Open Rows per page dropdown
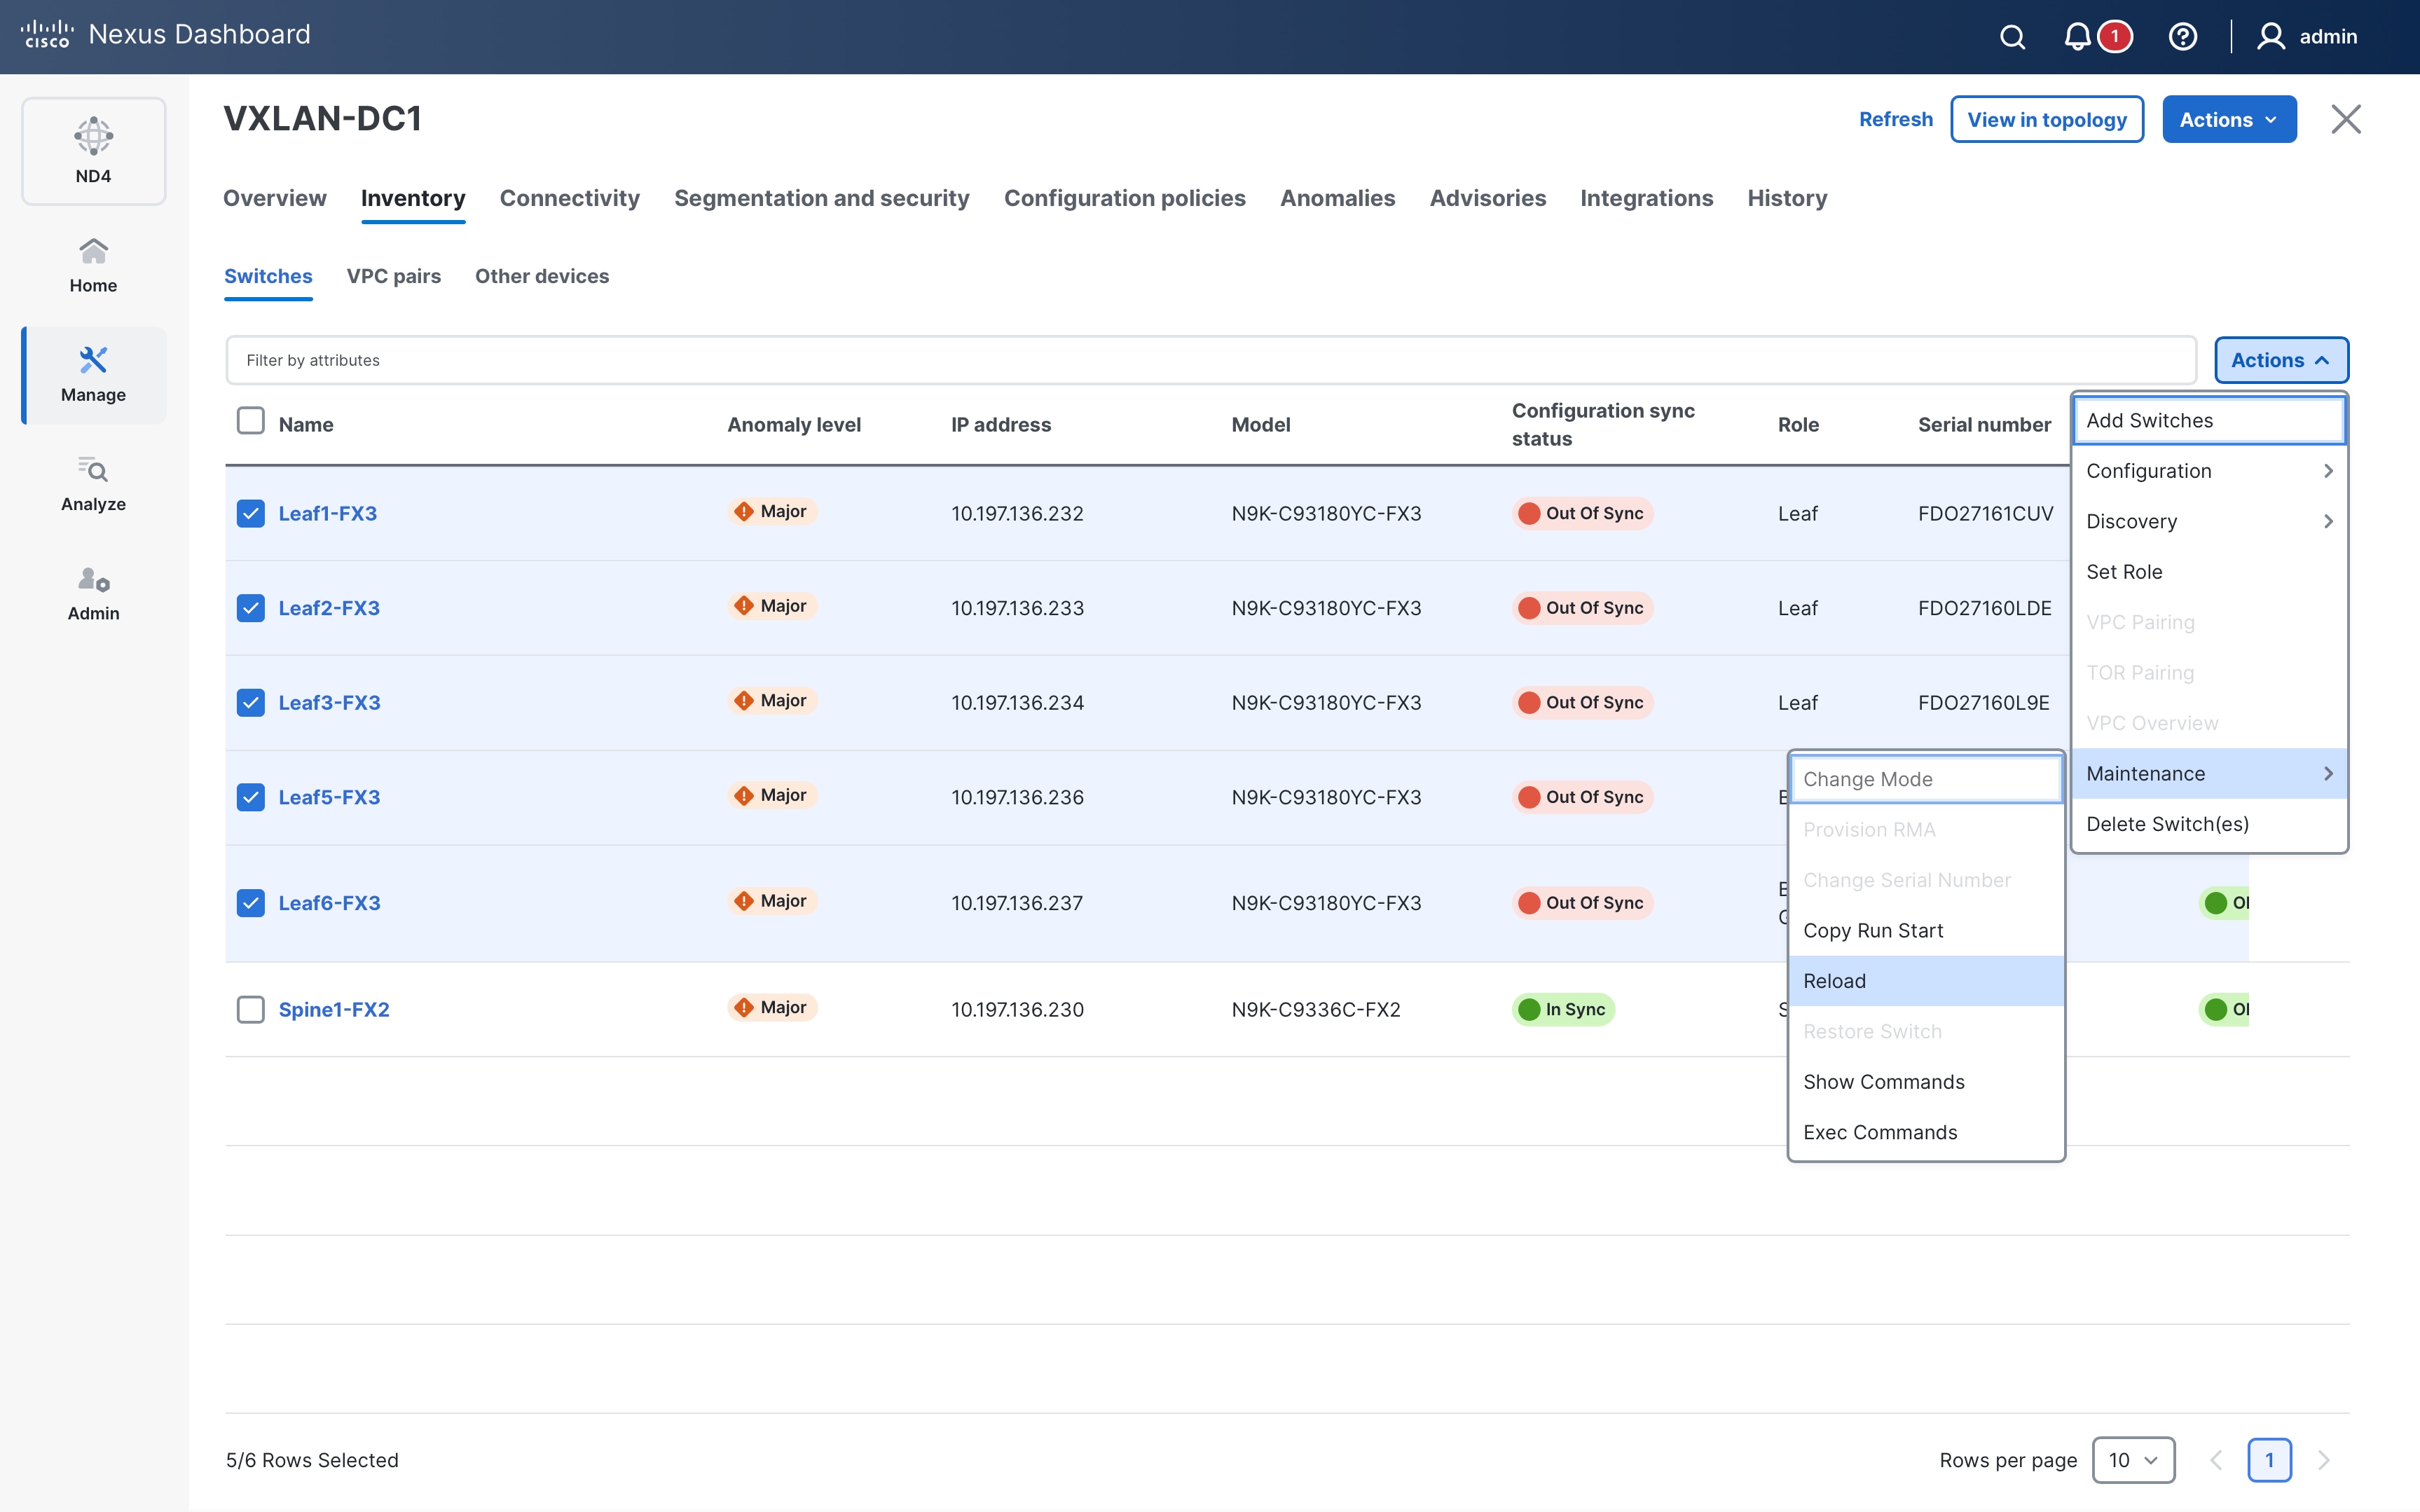The height and width of the screenshot is (1512, 2420). click(x=2133, y=1460)
